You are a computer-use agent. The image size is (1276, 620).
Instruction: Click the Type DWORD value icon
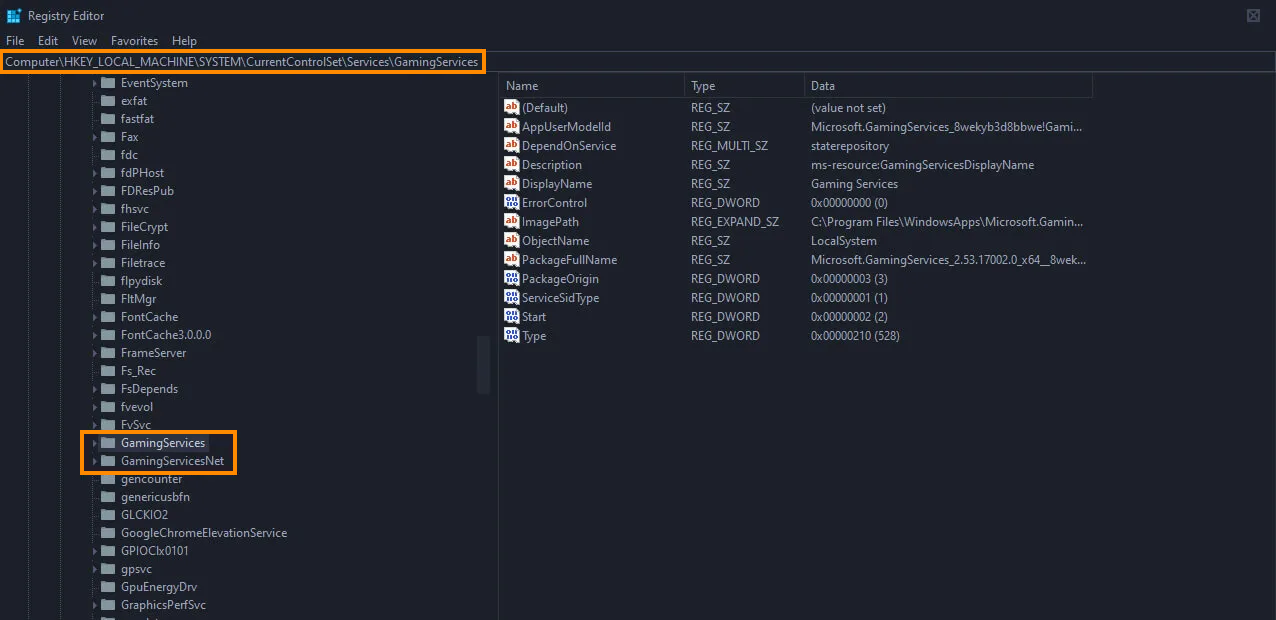512,335
